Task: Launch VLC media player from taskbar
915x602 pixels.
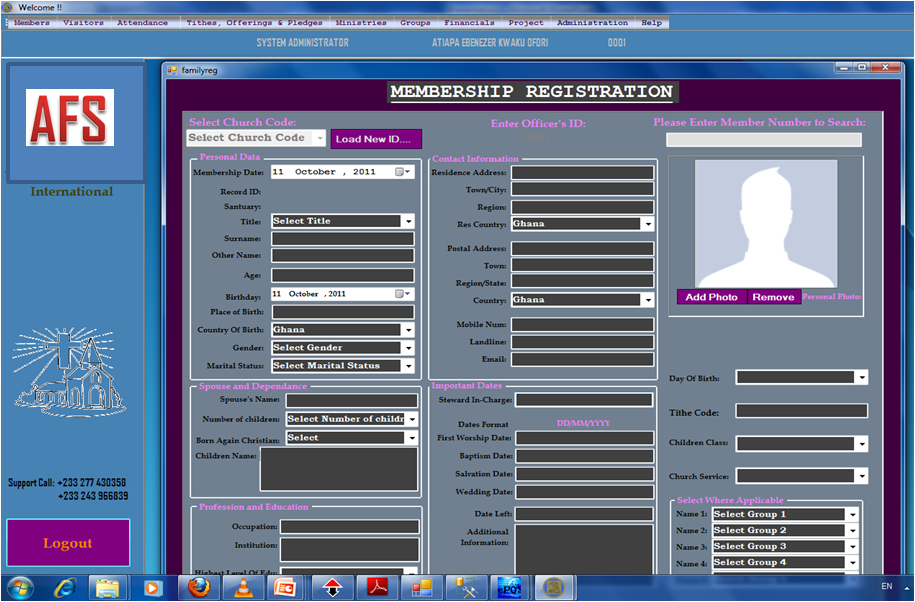Action: pos(243,587)
